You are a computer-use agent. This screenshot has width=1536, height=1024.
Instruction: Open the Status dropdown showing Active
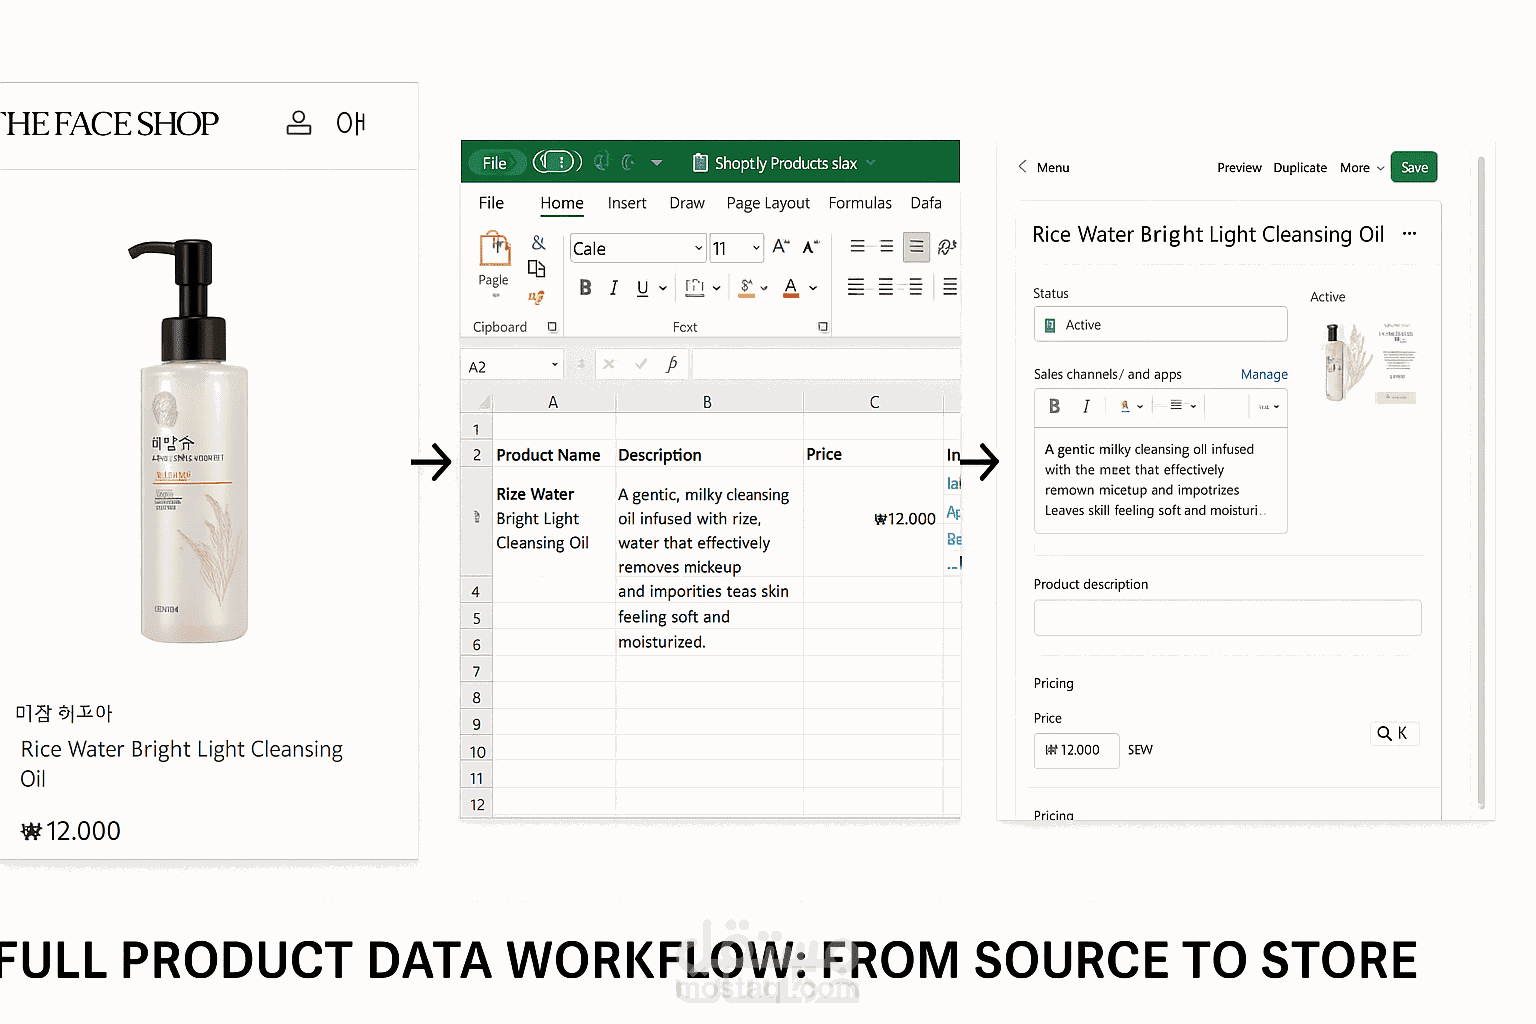click(1160, 325)
